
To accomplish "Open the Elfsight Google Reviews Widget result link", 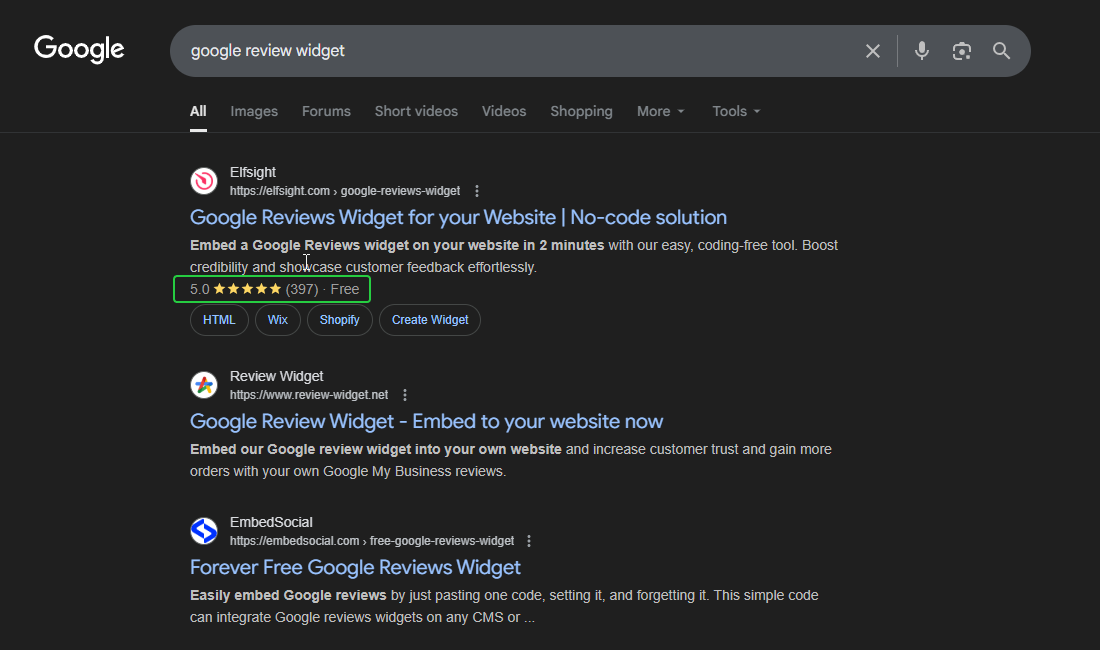I will (458, 217).
